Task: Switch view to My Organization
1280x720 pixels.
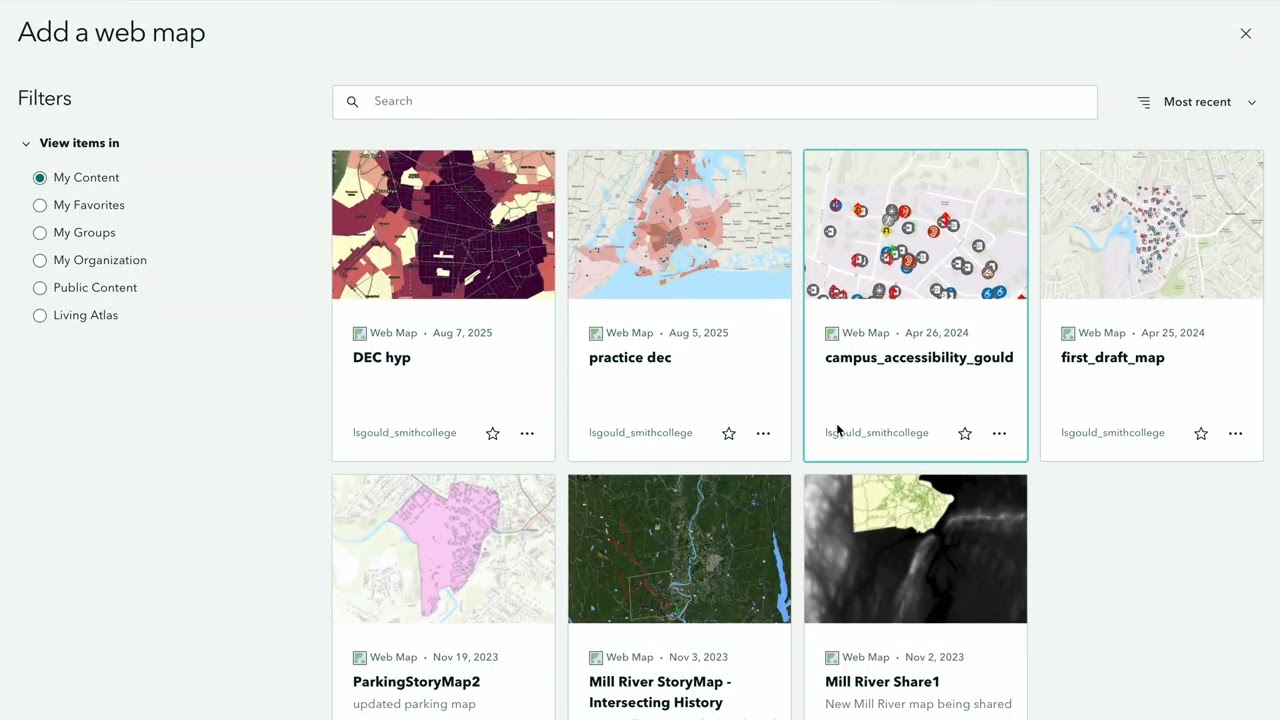Action: coord(40,260)
